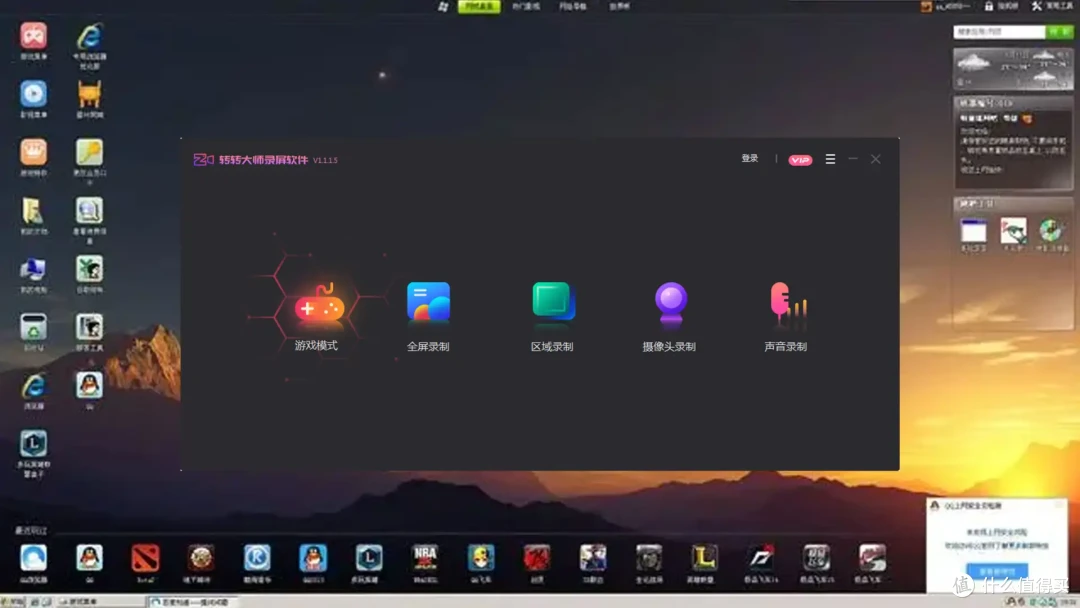Launch the first blue cloud dock icon
1080x608 pixels.
[x=33, y=558]
